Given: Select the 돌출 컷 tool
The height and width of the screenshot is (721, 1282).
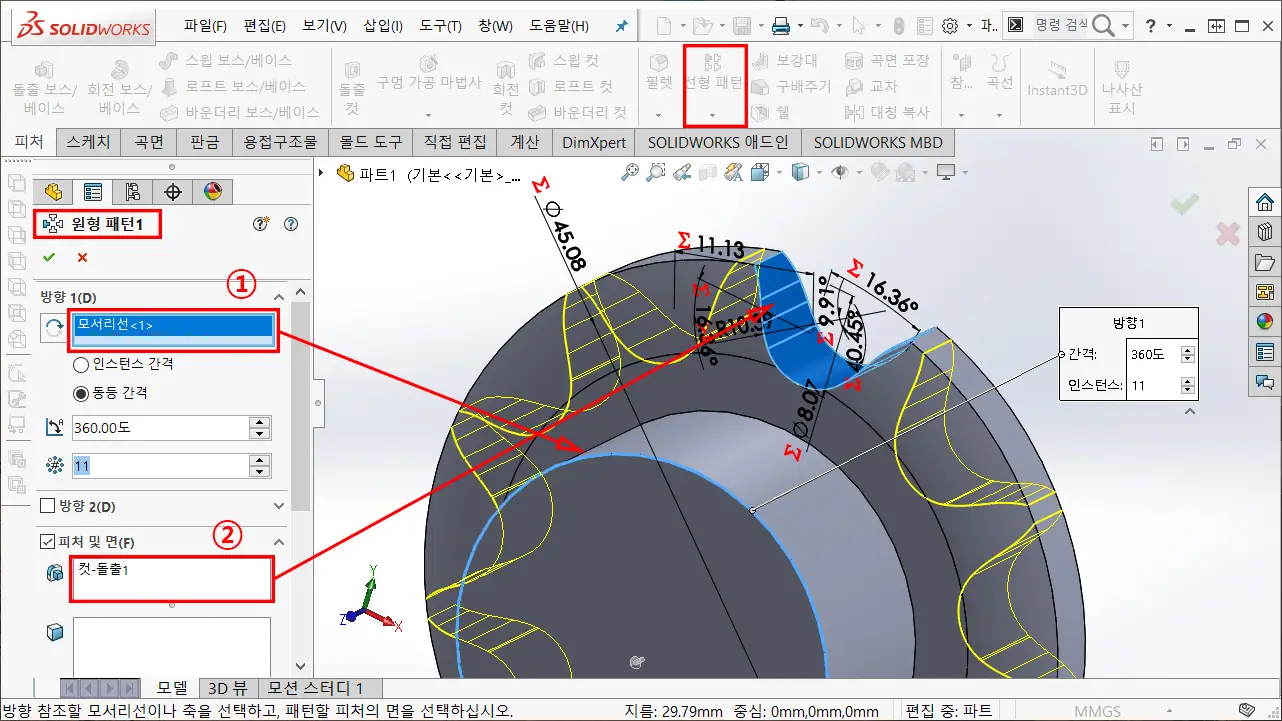Looking at the screenshot, I should click(352, 88).
